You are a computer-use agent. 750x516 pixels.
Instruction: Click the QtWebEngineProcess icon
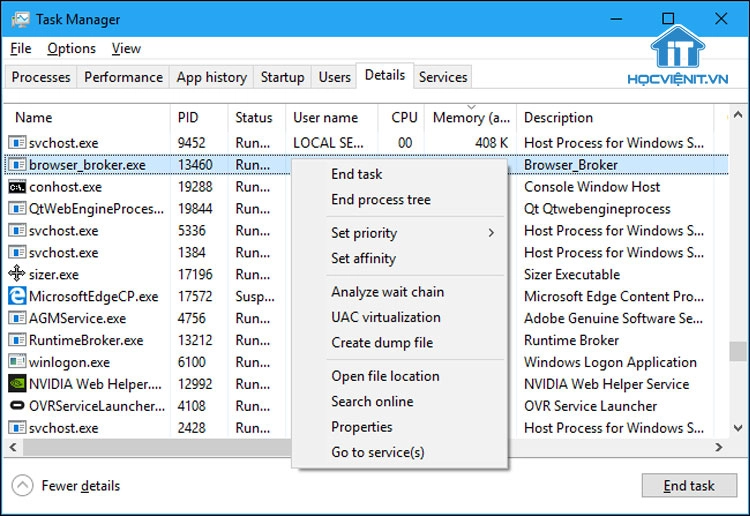(17, 209)
